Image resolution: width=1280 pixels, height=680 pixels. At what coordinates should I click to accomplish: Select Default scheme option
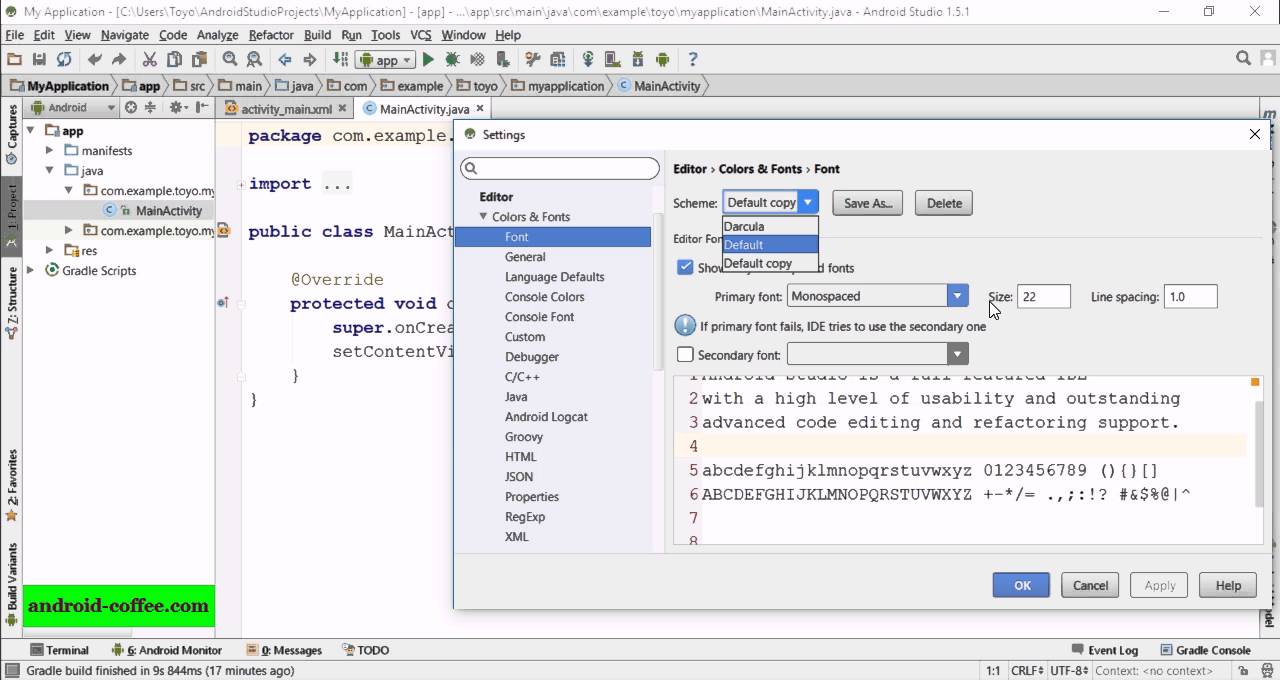pyautogui.click(x=770, y=244)
